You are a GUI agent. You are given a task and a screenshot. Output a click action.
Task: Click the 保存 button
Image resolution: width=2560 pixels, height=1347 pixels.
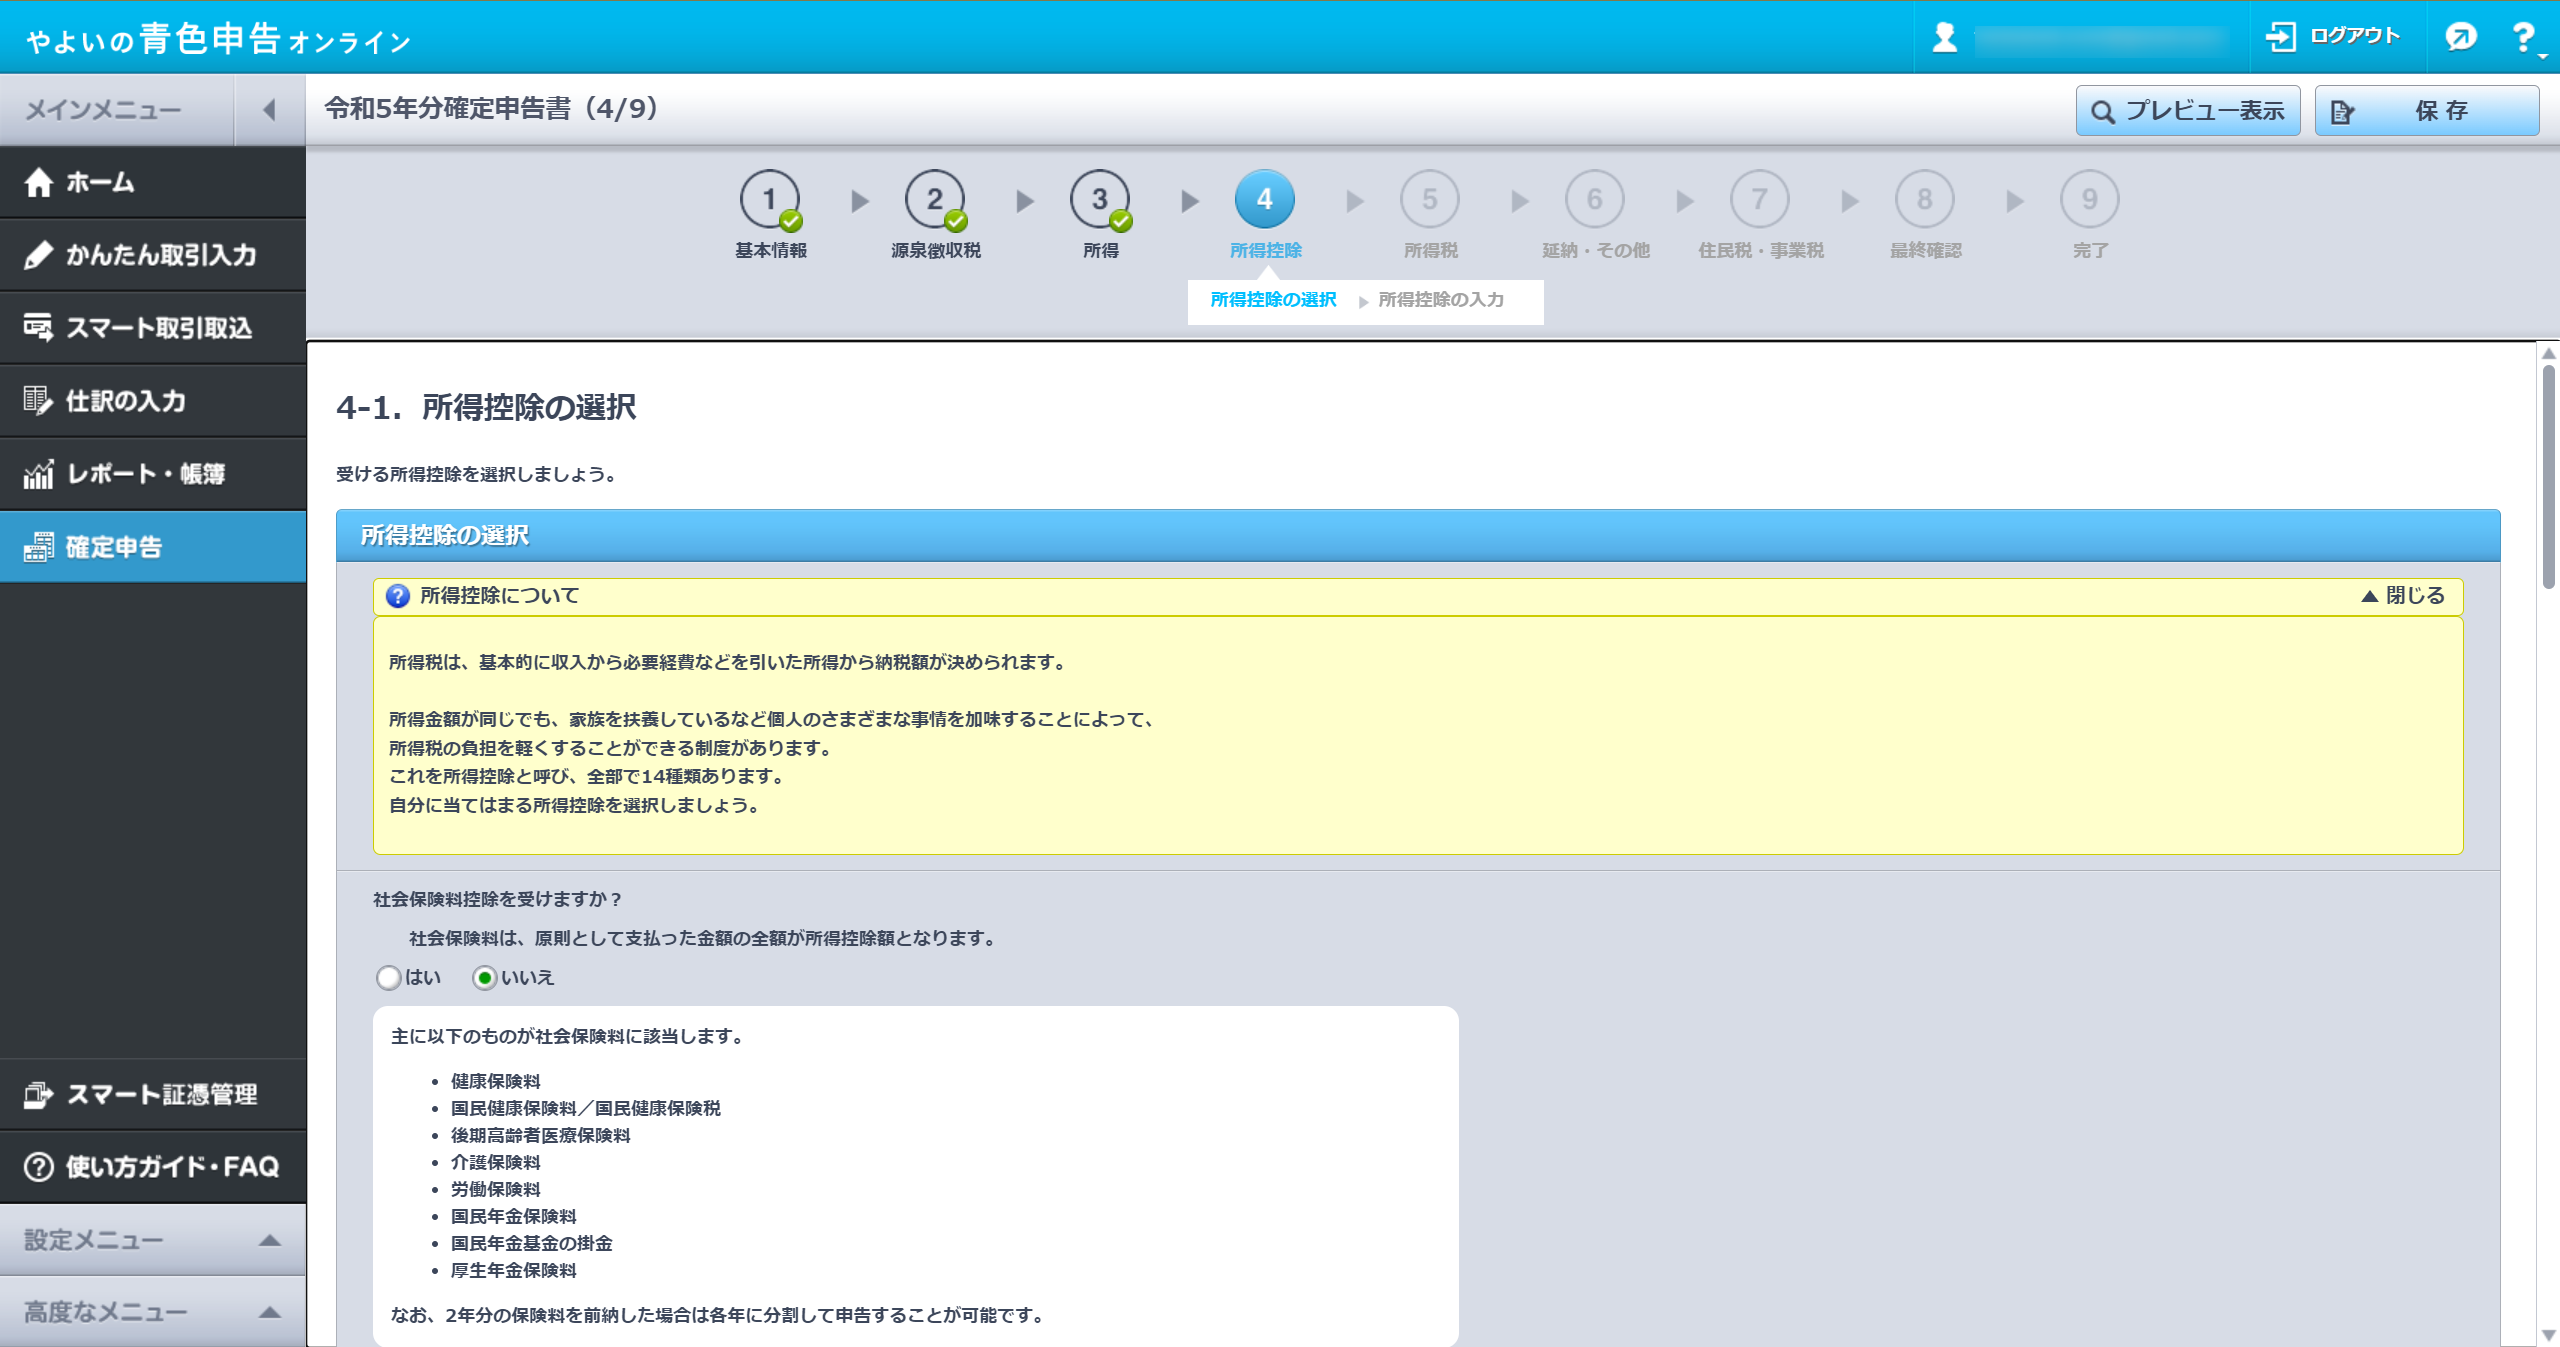(x=2426, y=111)
